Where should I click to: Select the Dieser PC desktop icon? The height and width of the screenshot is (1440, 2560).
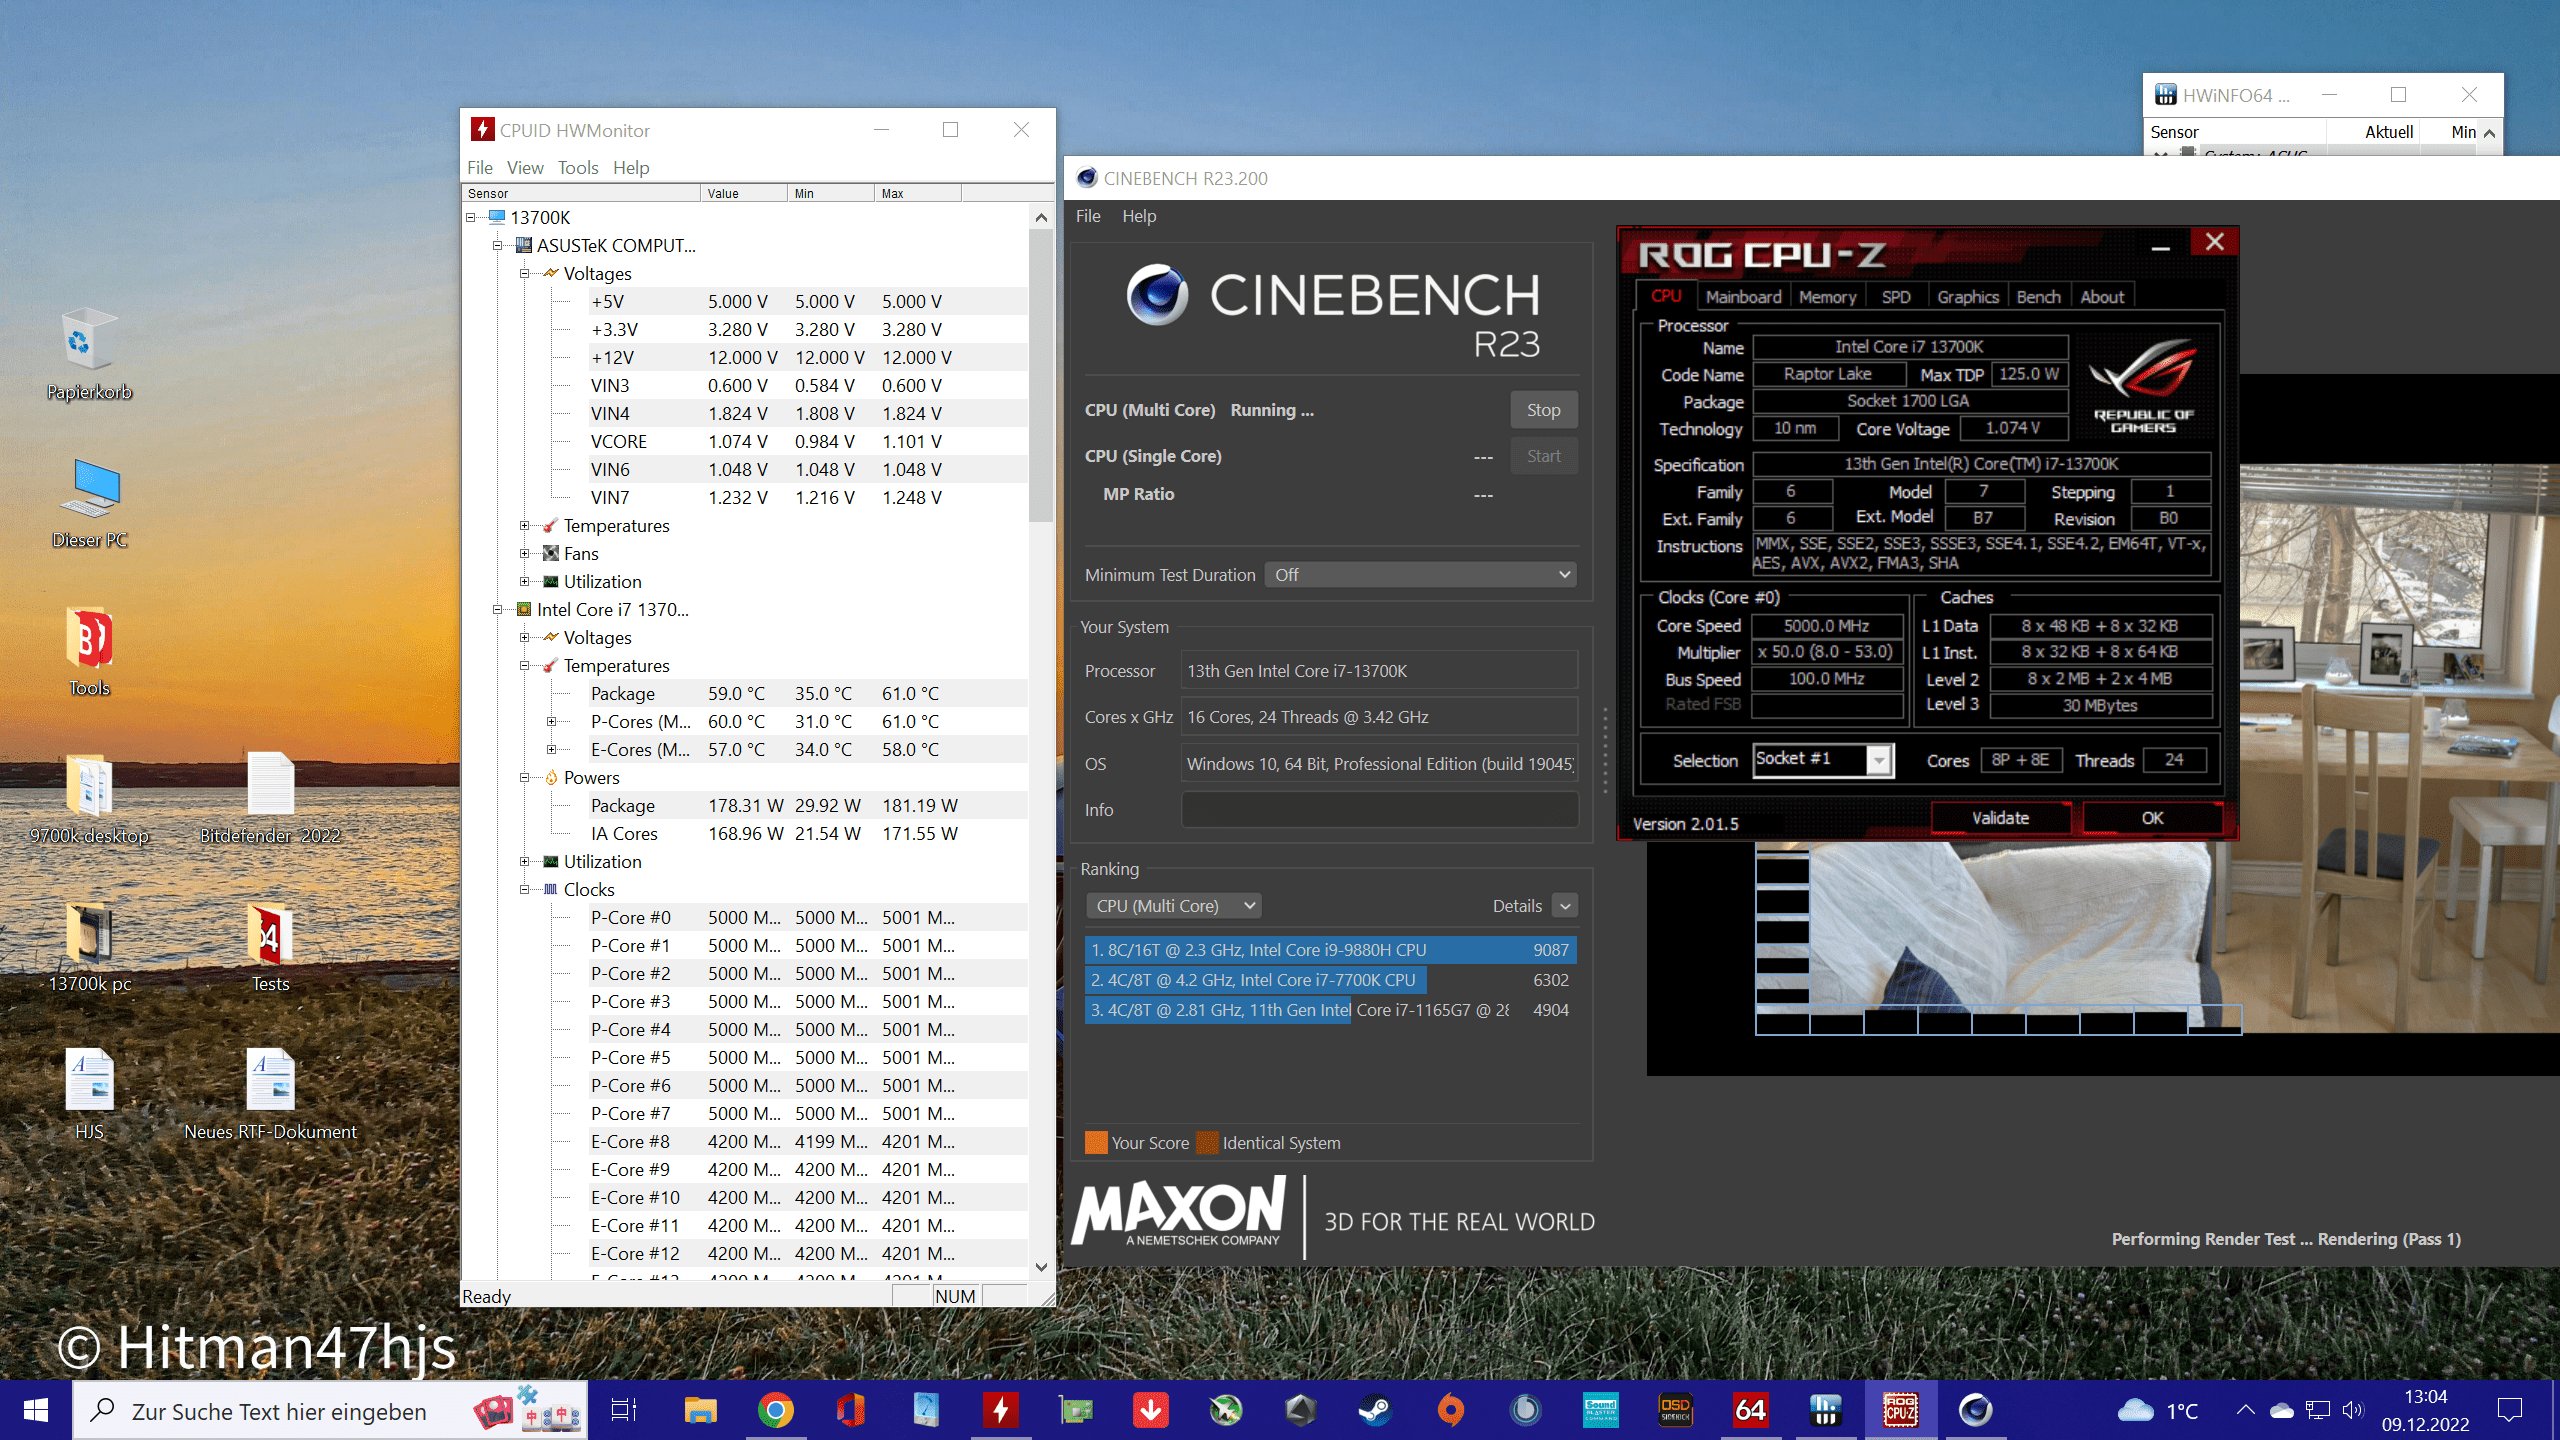coord(89,503)
